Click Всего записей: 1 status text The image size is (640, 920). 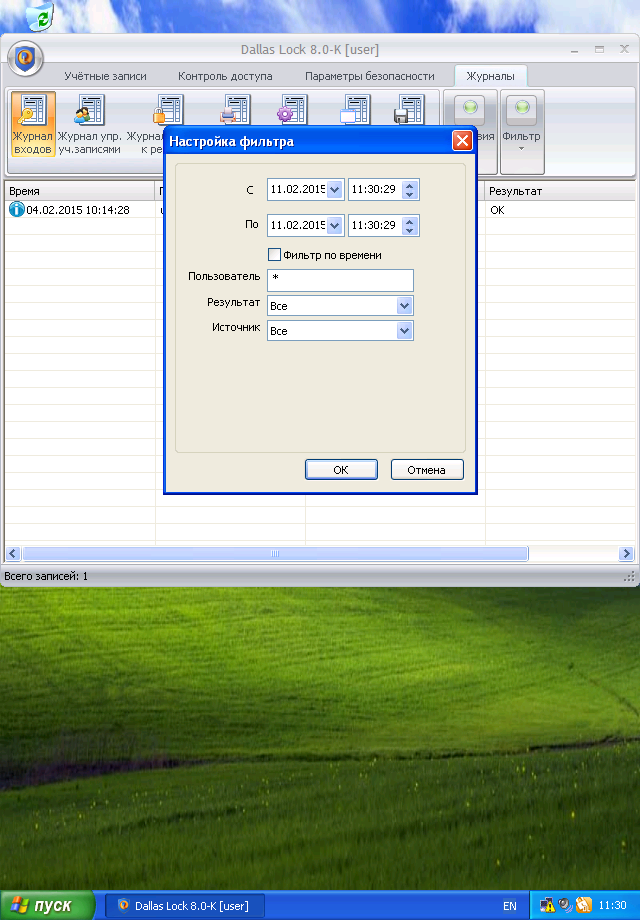click(x=46, y=576)
